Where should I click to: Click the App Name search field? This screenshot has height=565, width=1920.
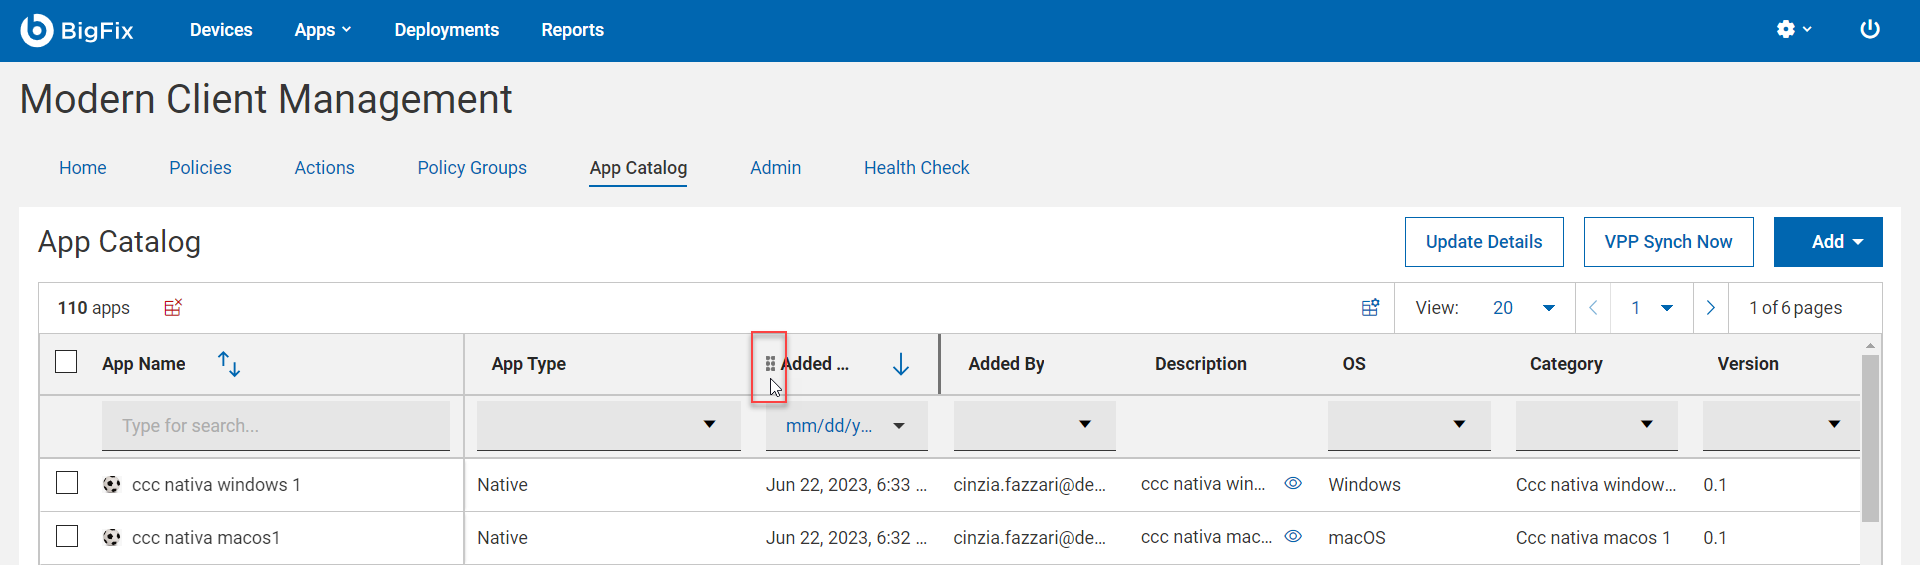276,425
